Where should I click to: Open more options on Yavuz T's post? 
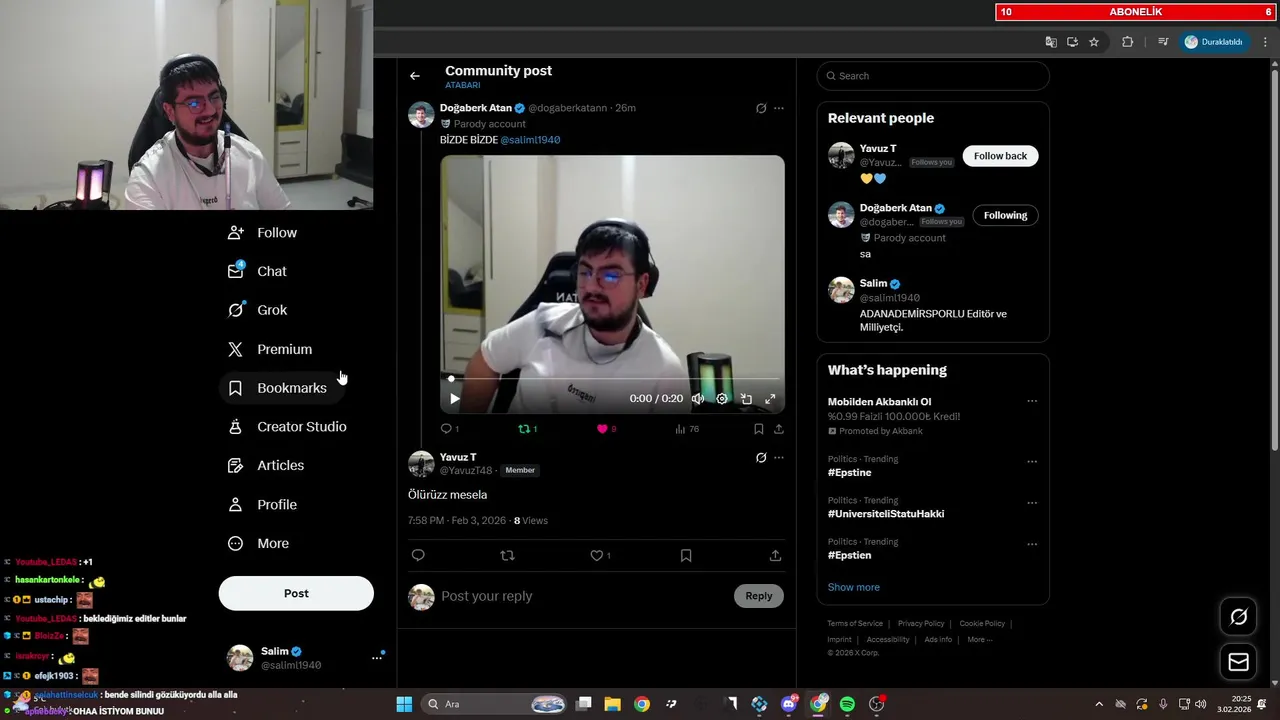(779, 457)
